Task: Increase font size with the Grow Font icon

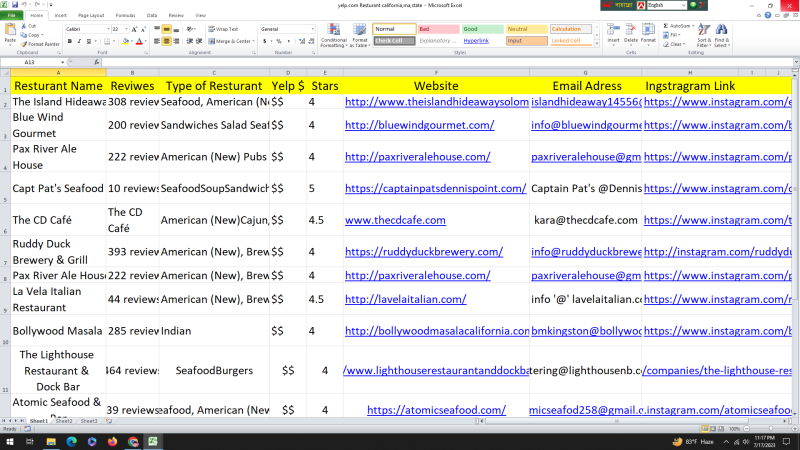Action: 134,30
